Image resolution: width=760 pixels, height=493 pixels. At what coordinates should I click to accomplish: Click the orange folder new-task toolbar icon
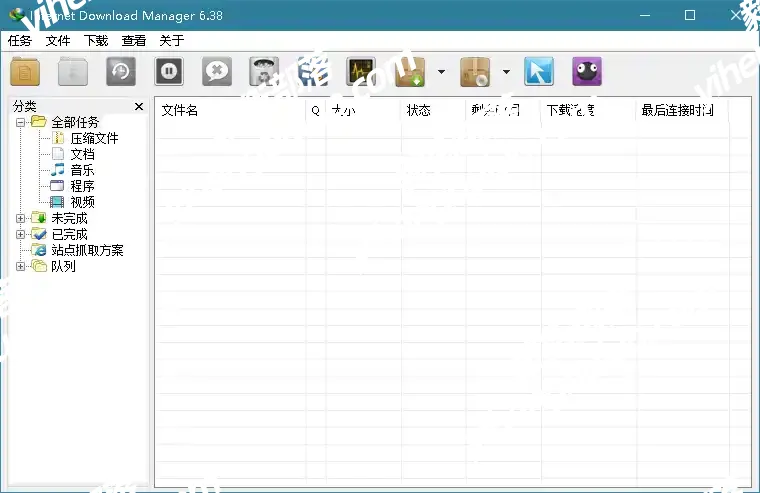tap(25, 72)
